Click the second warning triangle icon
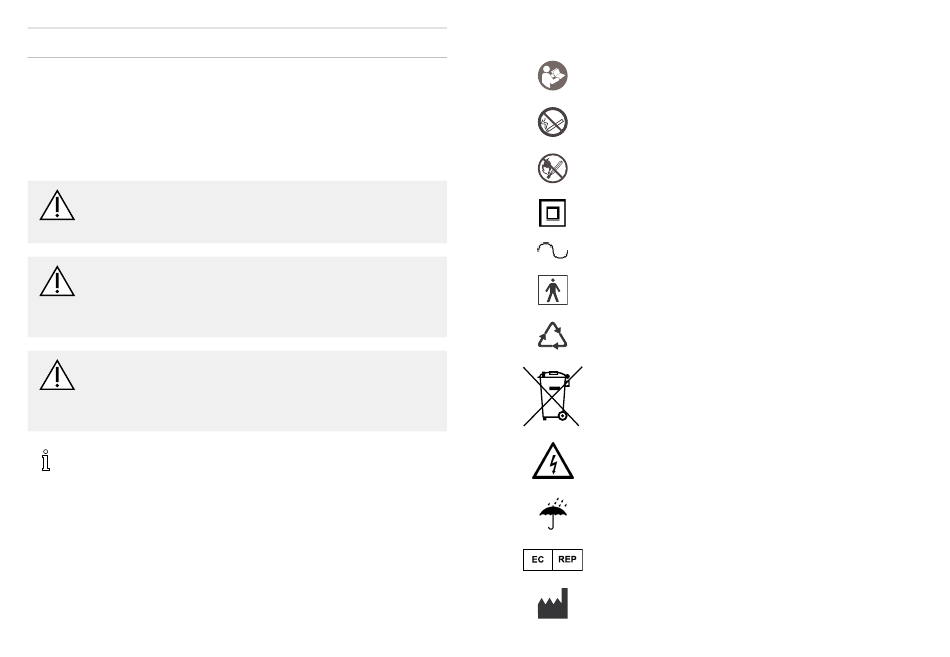This screenshot has height=657, width=950. 57,282
